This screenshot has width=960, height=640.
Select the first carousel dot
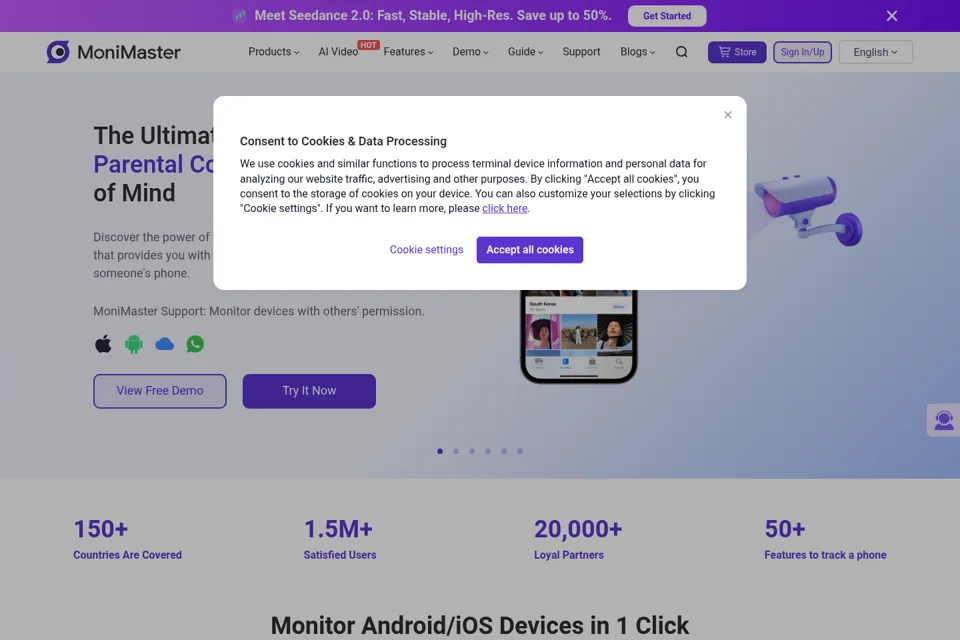pyautogui.click(x=440, y=451)
